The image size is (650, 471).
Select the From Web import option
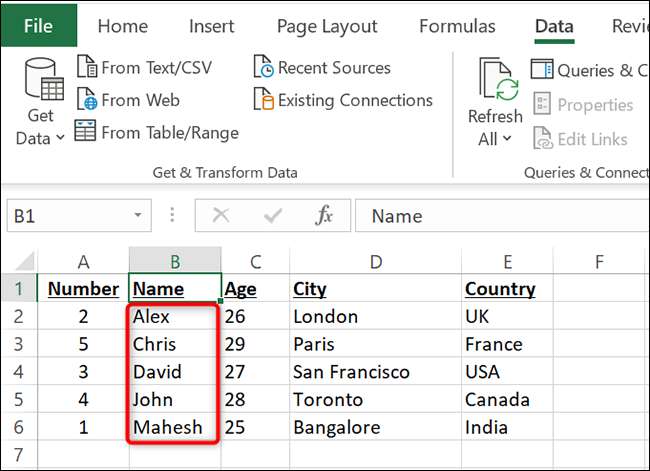[x=128, y=100]
